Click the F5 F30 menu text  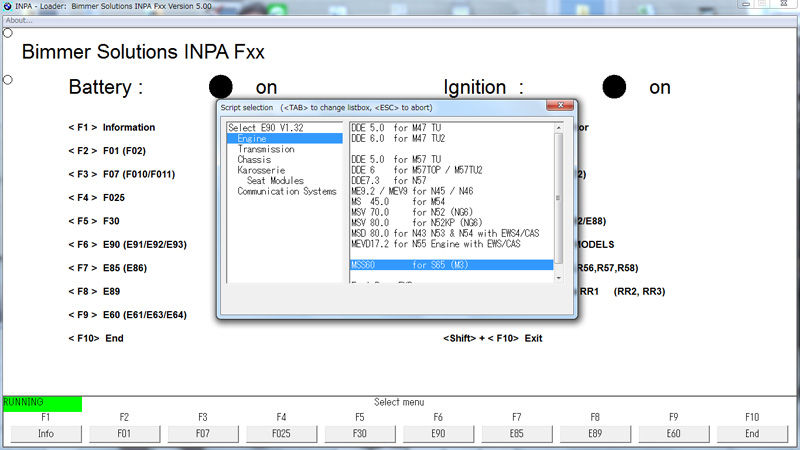tap(94, 221)
